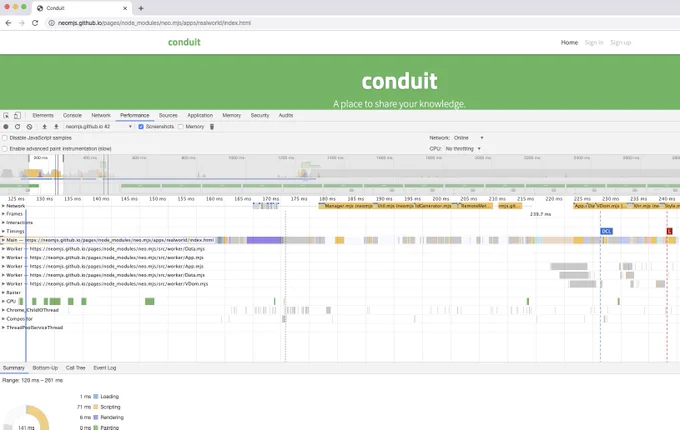Click the site information icon in address bar
Screen dimensions: 680x430
51,23
